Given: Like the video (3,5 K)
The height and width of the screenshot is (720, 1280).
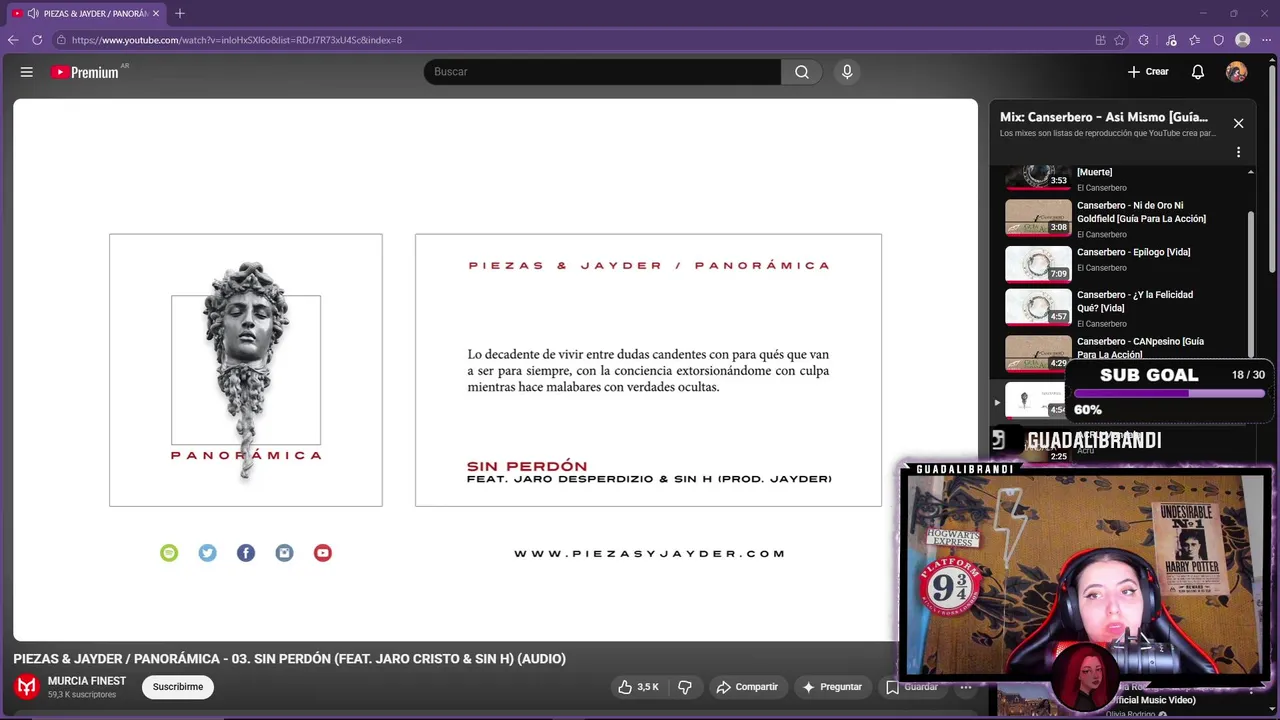Looking at the screenshot, I should pyautogui.click(x=638, y=687).
